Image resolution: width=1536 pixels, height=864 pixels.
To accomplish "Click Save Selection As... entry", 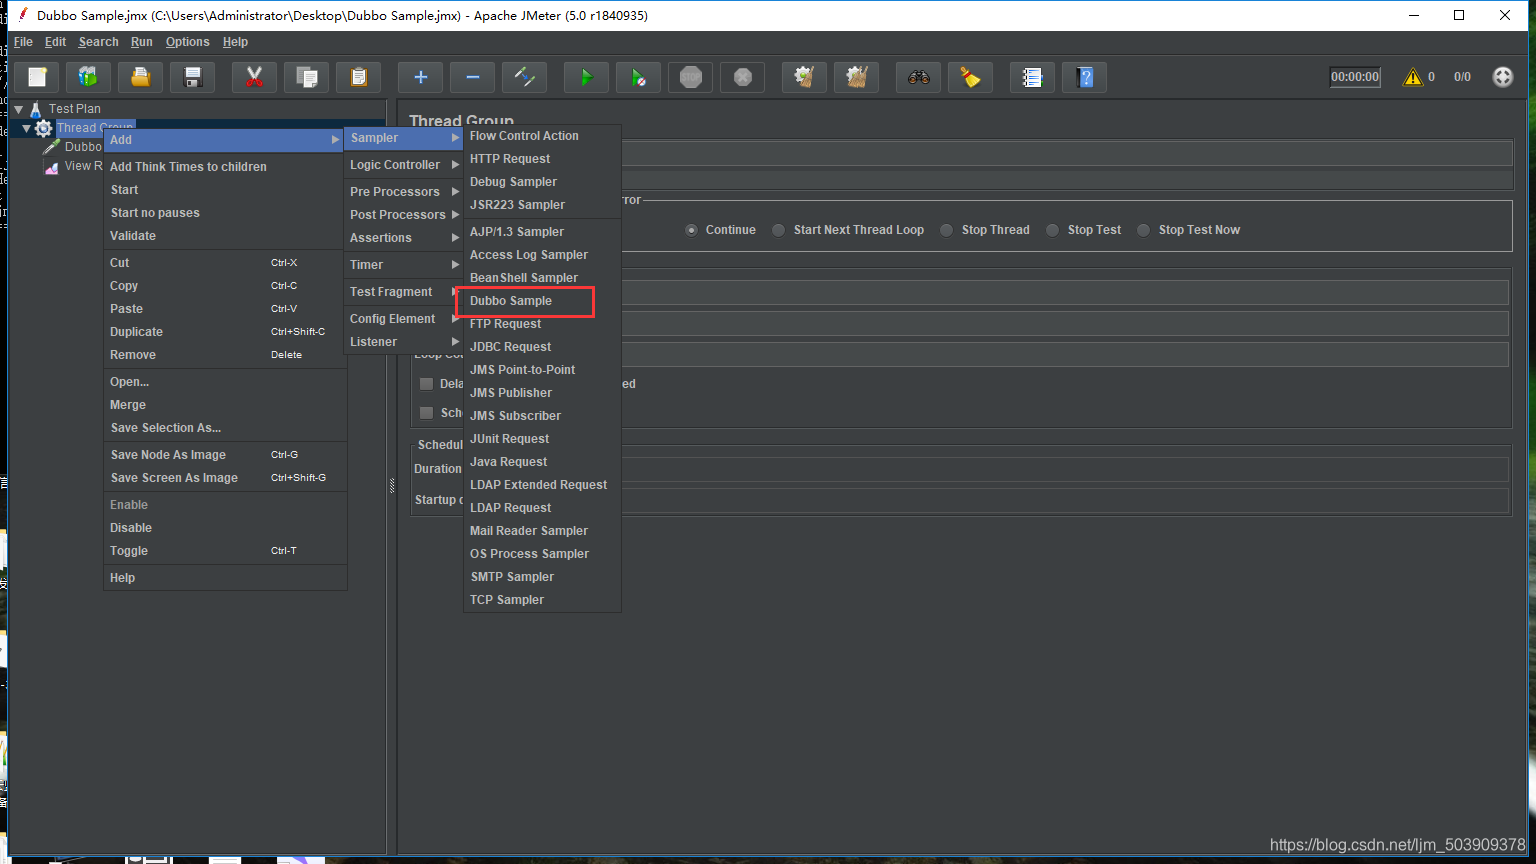I will tap(225, 428).
